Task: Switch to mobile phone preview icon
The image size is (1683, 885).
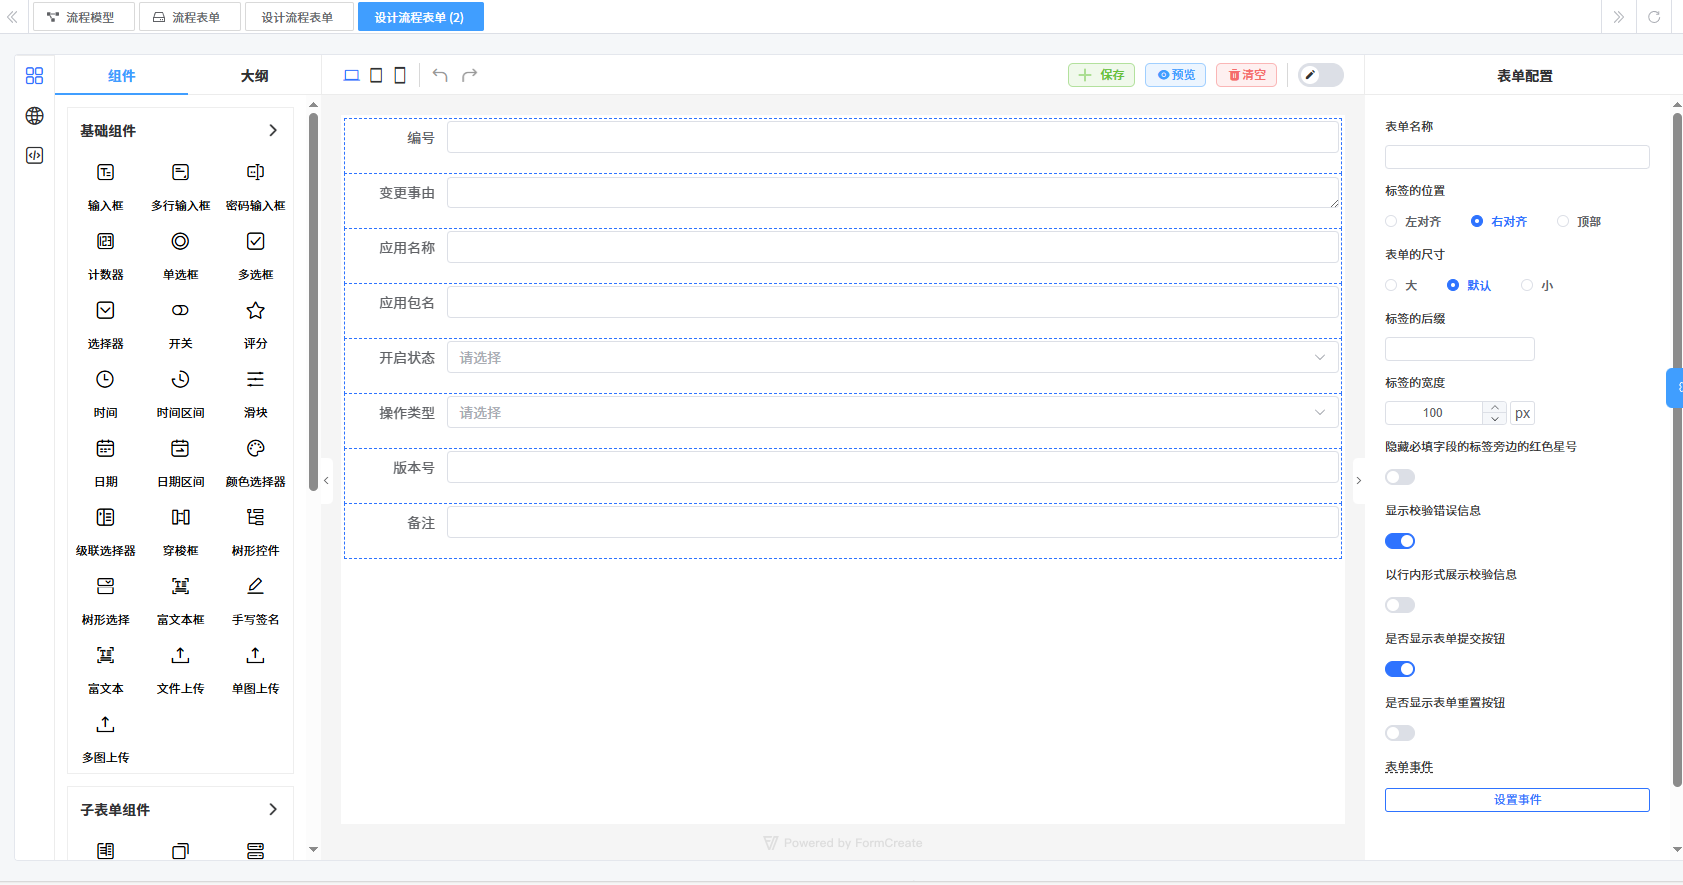Action: [x=400, y=75]
